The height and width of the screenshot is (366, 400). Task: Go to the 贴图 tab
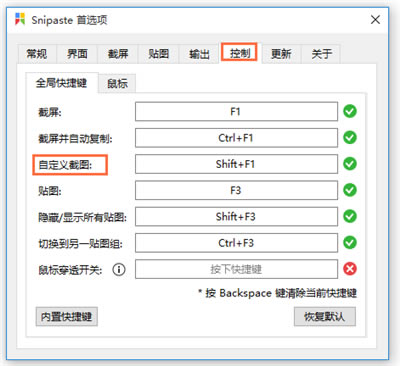pos(158,54)
